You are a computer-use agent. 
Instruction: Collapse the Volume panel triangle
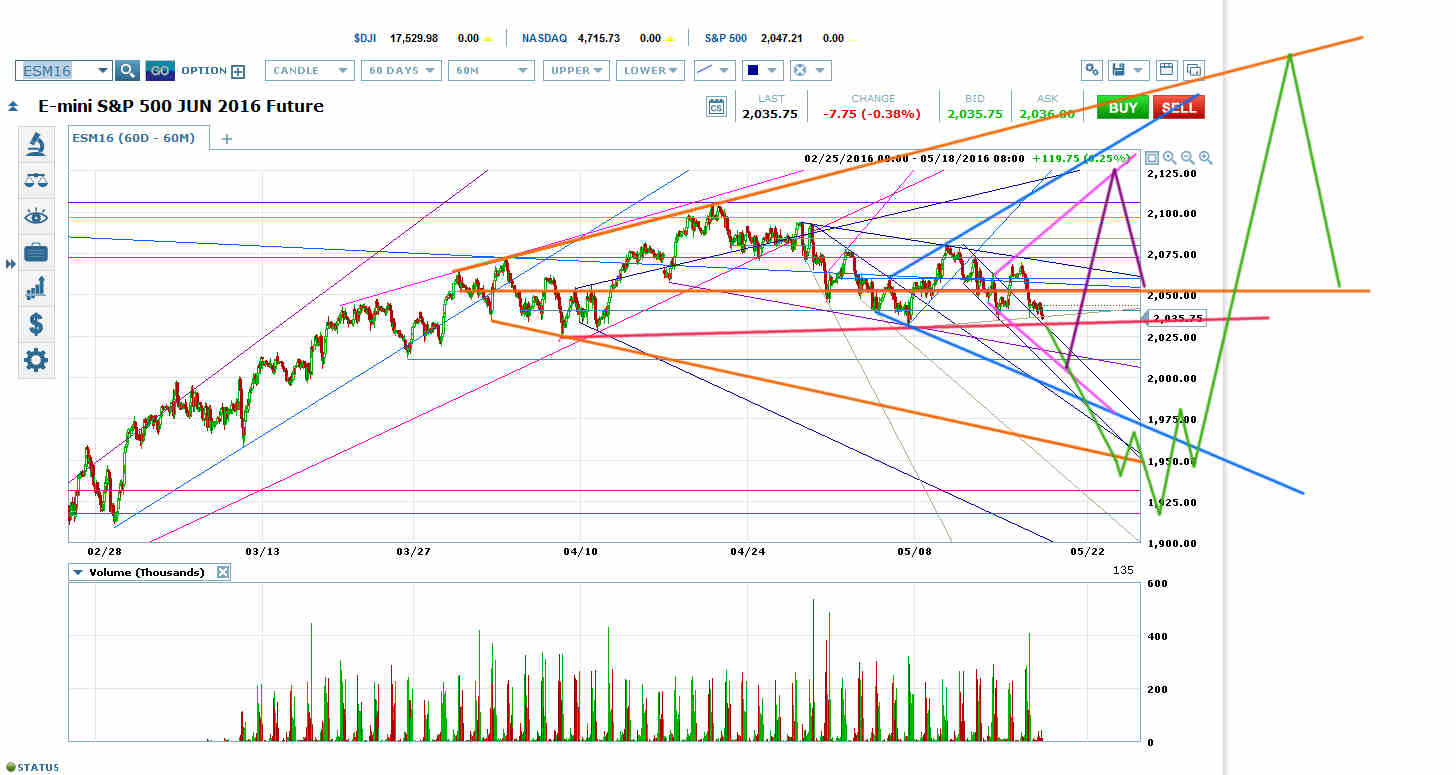coord(78,572)
